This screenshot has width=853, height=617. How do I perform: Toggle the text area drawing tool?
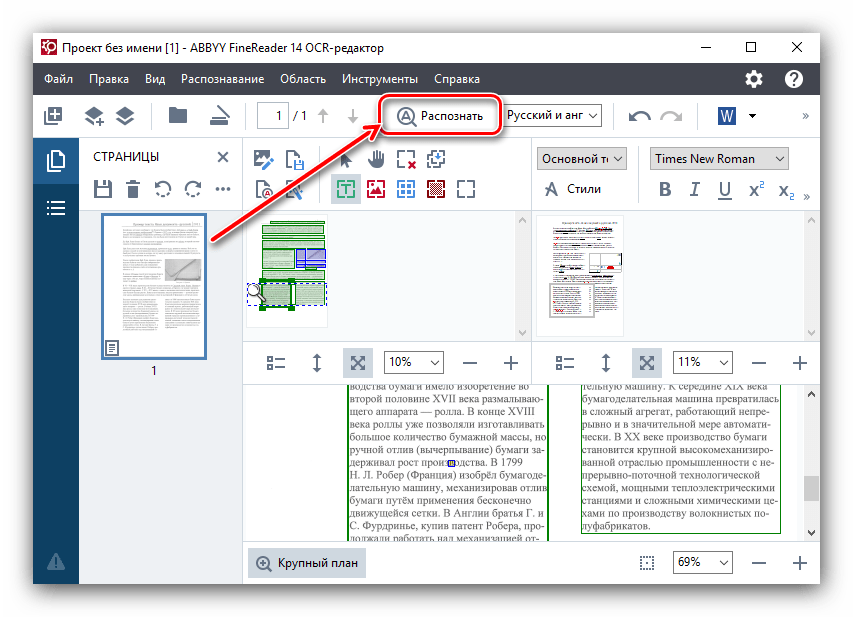(x=346, y=189)
